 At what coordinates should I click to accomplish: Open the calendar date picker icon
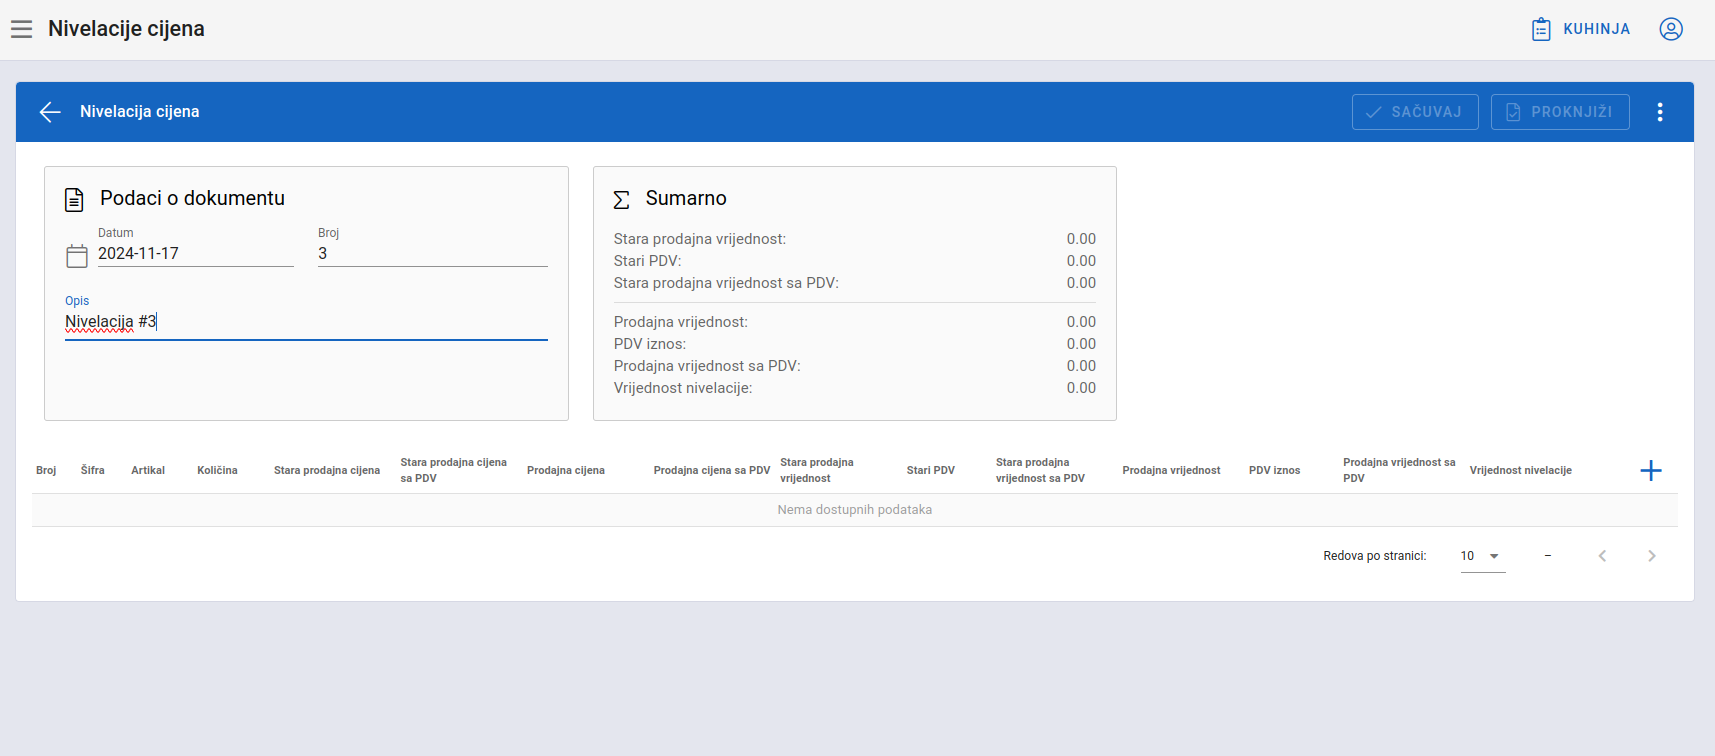pyautogui.click(x=77, y=256)
